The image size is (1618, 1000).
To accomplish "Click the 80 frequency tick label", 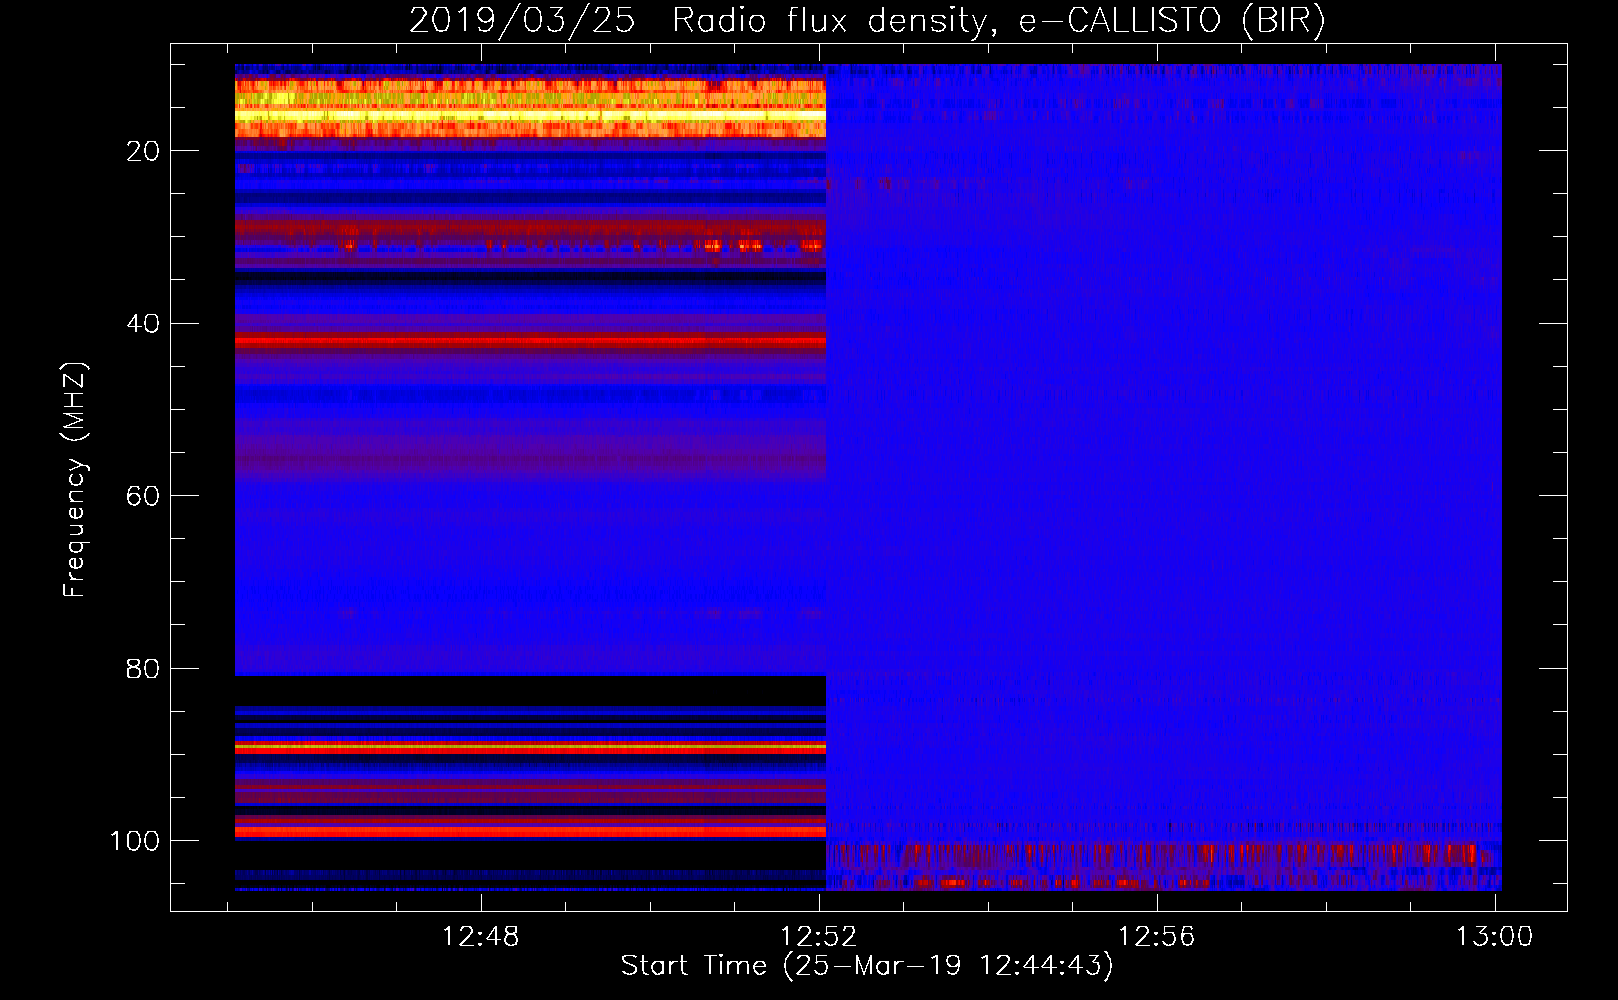I will [143, 669].
